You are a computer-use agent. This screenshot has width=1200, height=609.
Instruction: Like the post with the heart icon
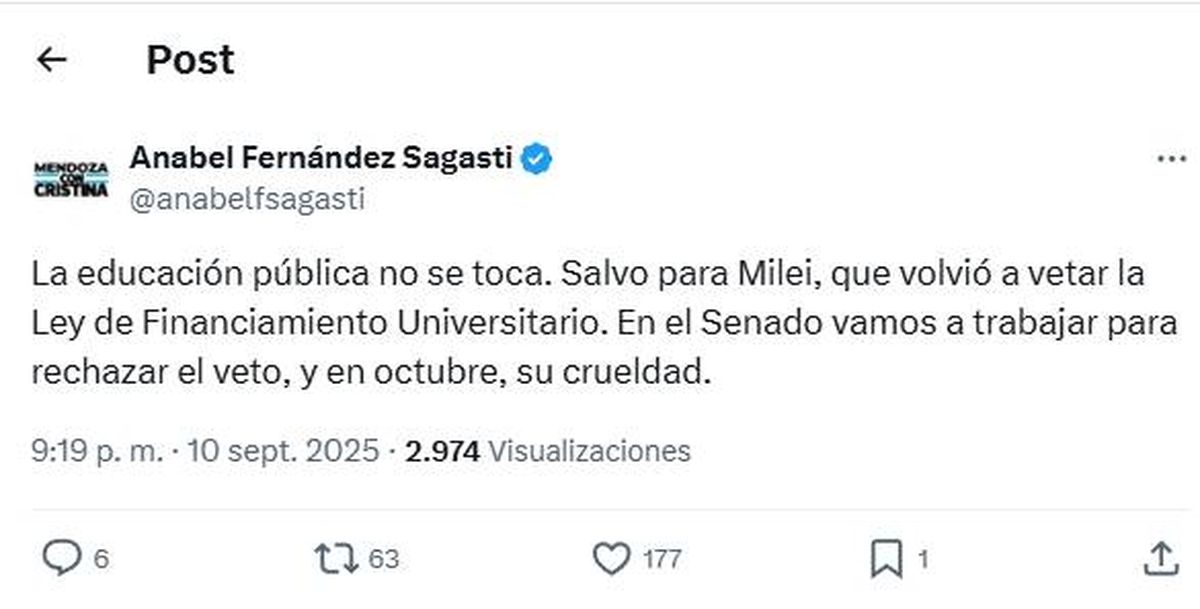point(612,558)
